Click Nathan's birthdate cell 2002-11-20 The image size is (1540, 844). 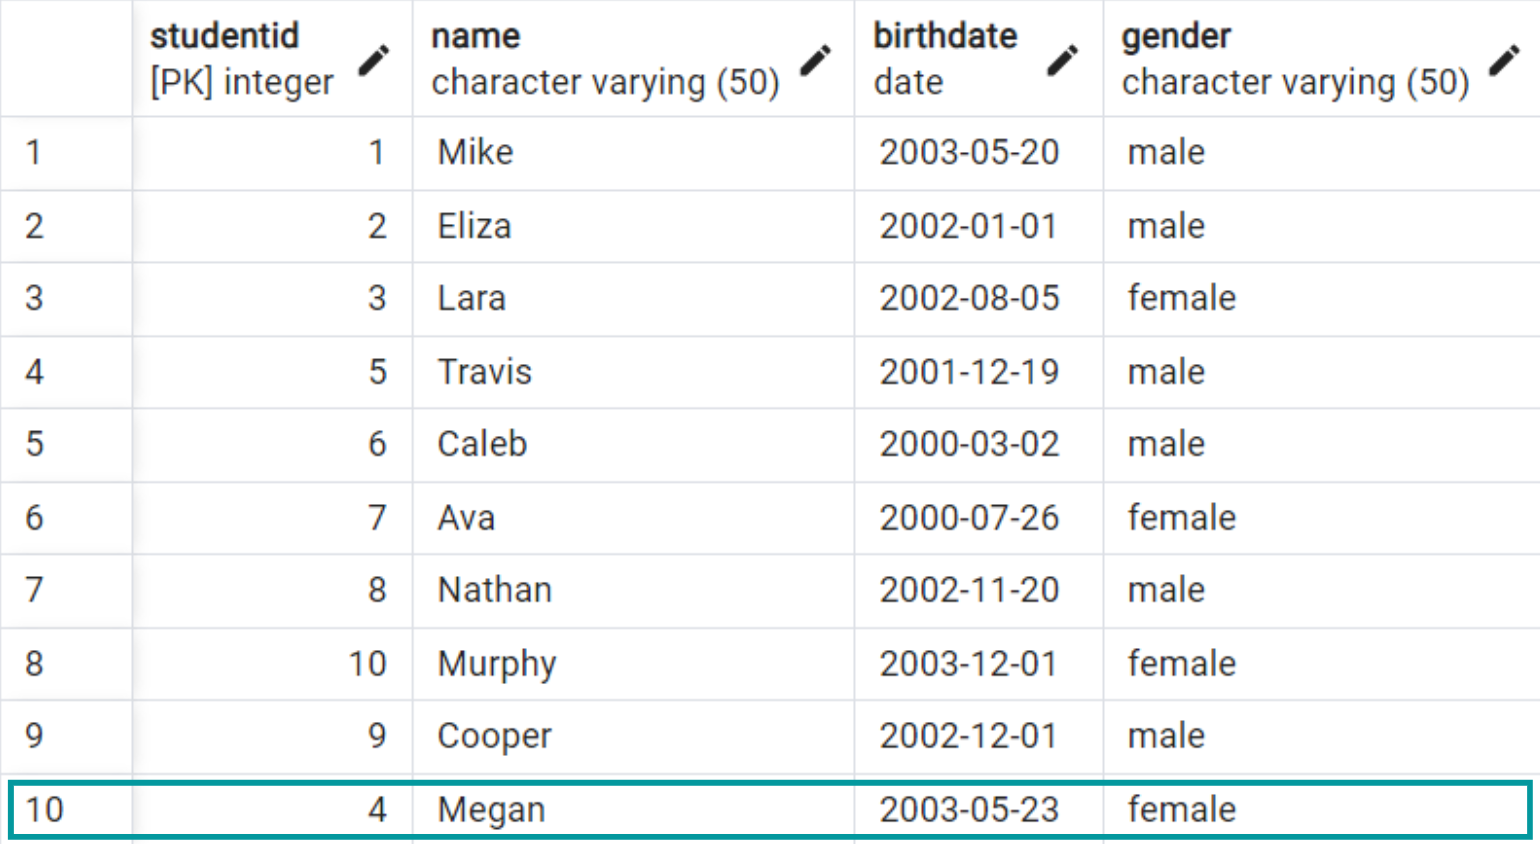pyautogui.click(x=969, y=590)
